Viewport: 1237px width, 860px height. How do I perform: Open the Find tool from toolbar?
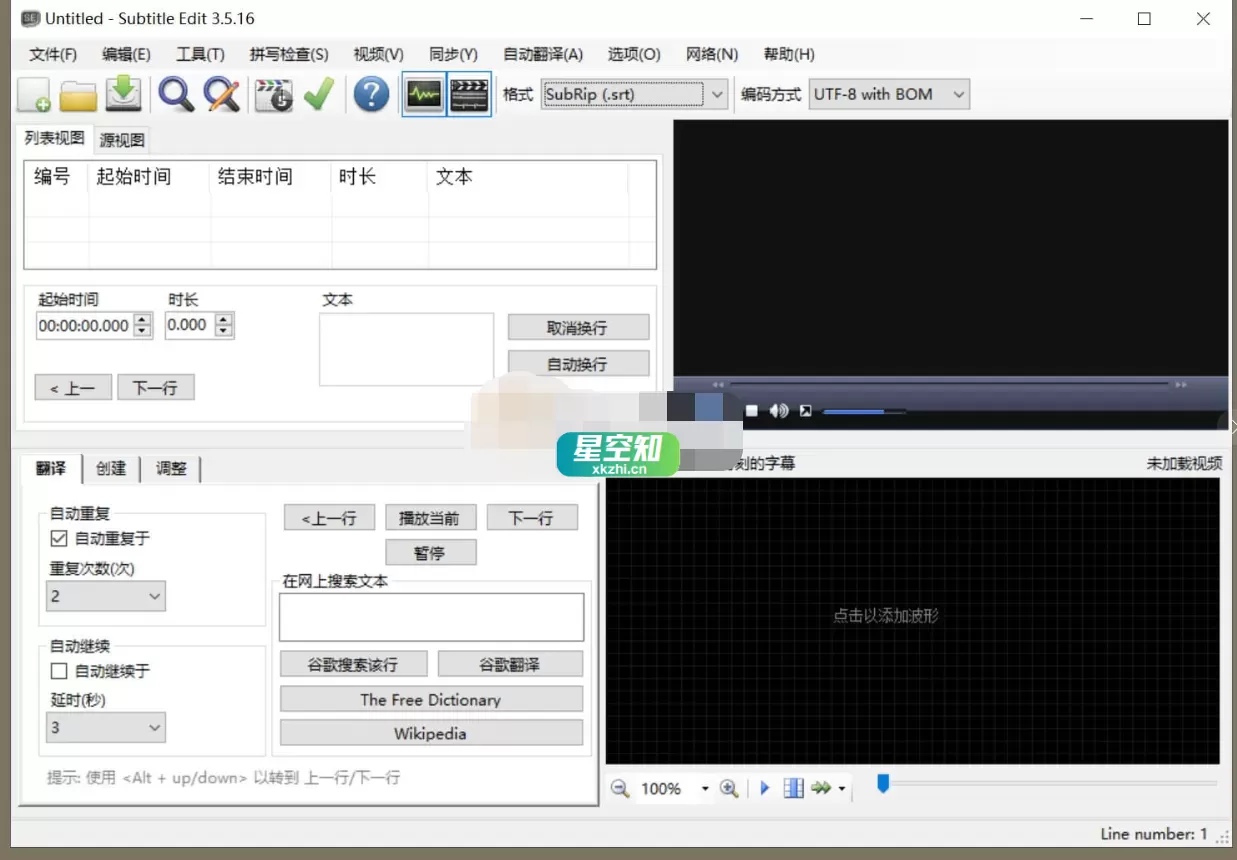176,95
